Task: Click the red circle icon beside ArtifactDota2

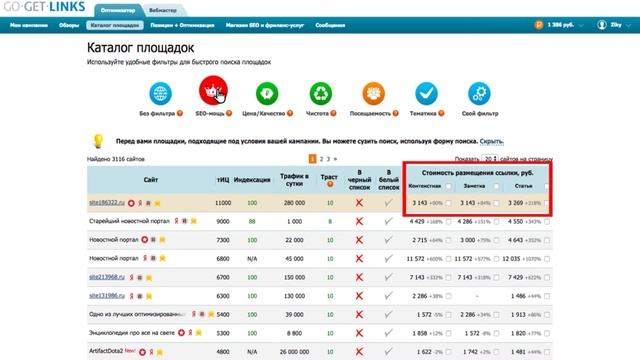Action: tap(142, 352)
